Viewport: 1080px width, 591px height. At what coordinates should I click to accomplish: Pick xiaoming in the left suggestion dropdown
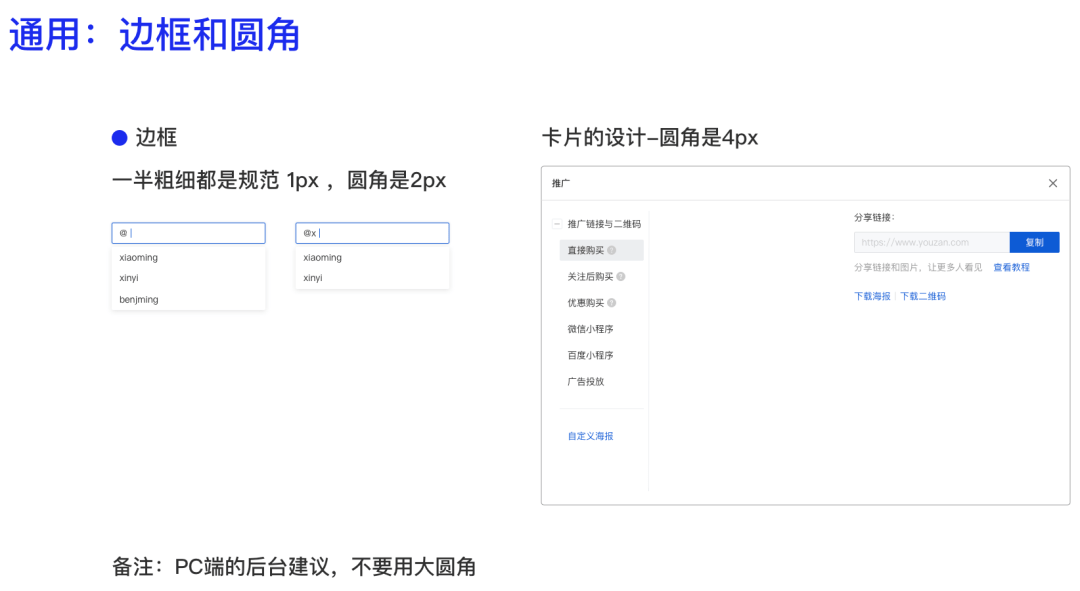tap(139, 257)
